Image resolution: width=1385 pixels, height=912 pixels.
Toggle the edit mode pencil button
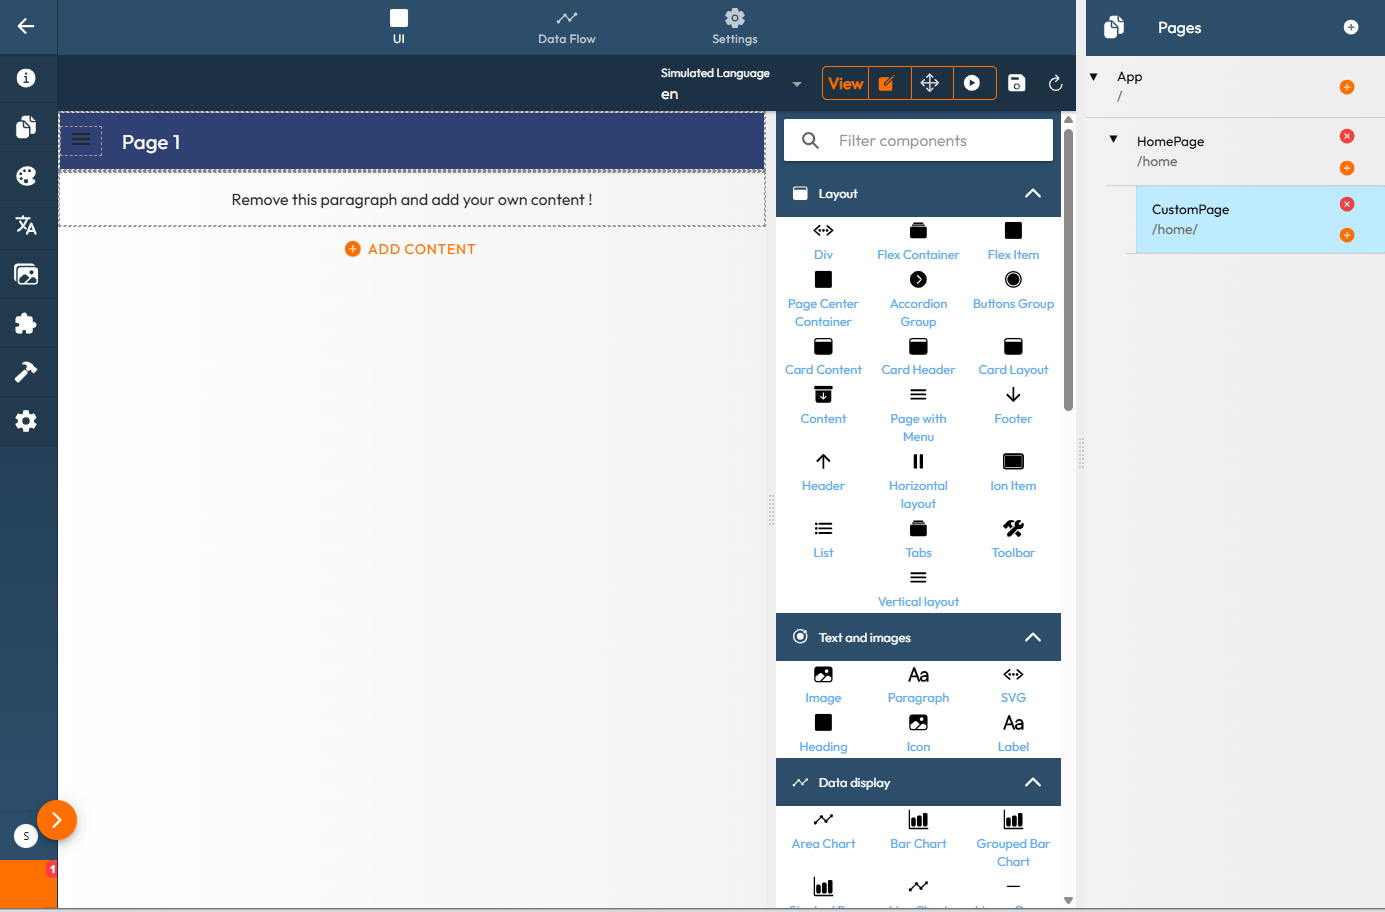click(887, 83)
